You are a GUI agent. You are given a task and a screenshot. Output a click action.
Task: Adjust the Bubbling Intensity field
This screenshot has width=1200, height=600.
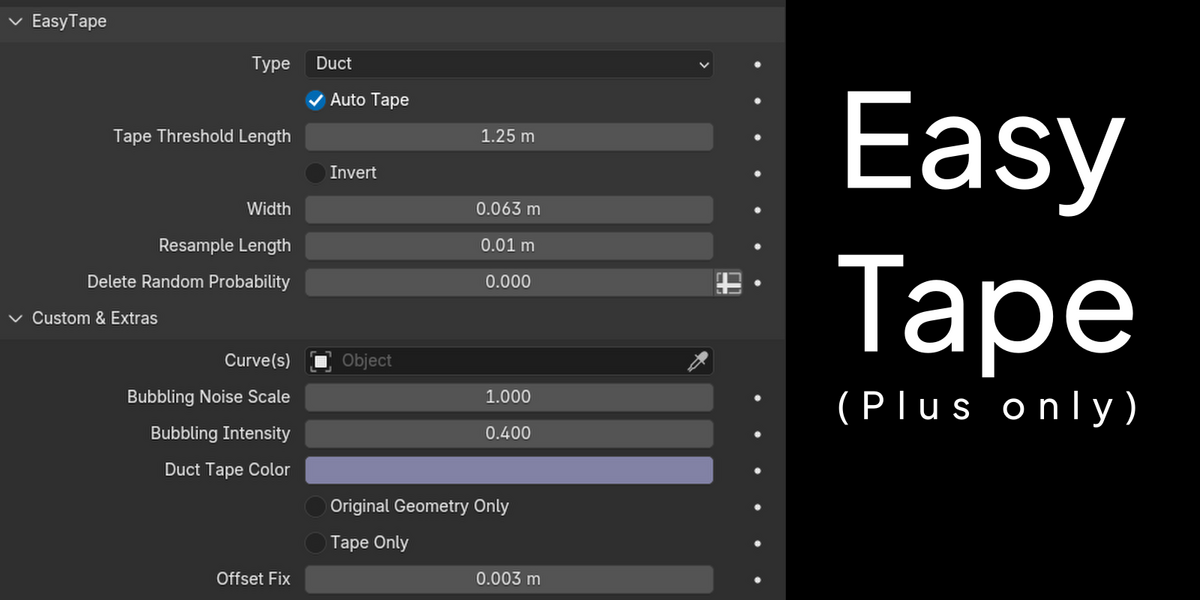click(x=509, y=434)
